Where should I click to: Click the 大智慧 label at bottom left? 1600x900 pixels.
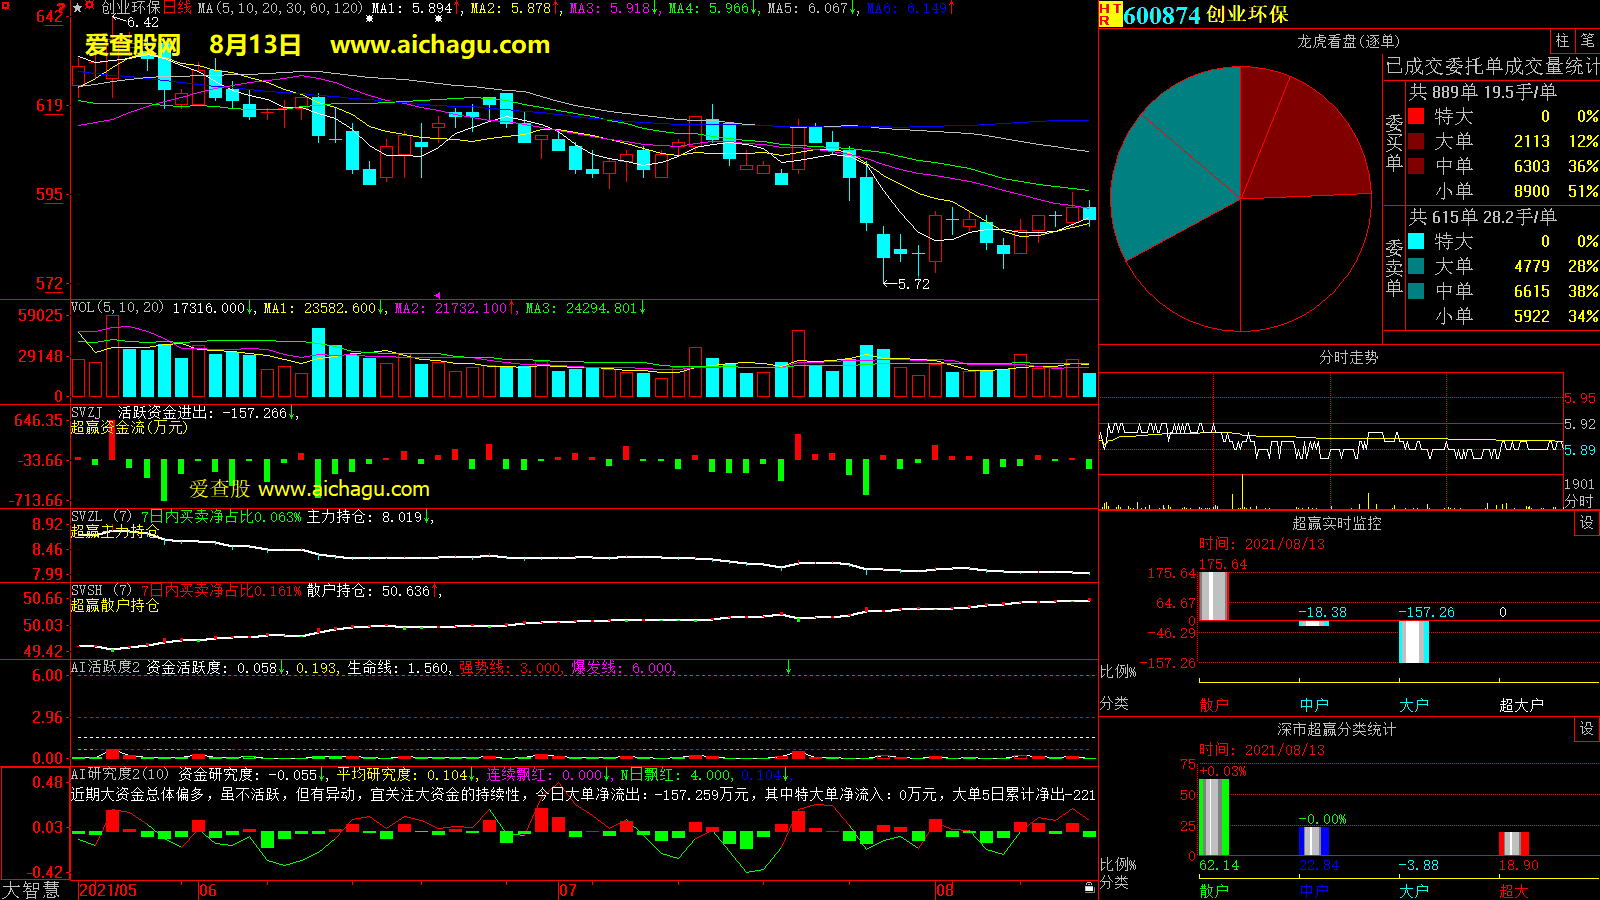coord(31,890)
